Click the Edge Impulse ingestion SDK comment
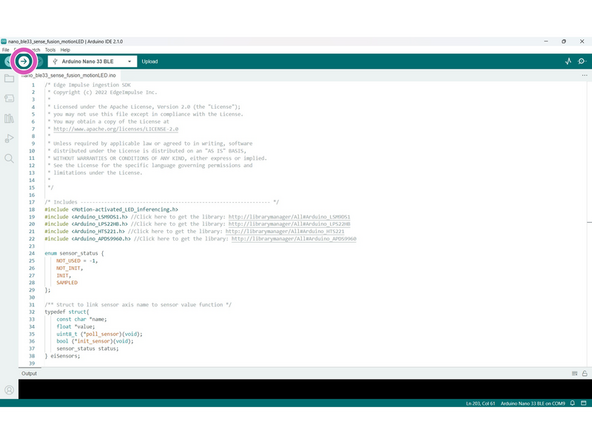 click(x=88, y=85)
